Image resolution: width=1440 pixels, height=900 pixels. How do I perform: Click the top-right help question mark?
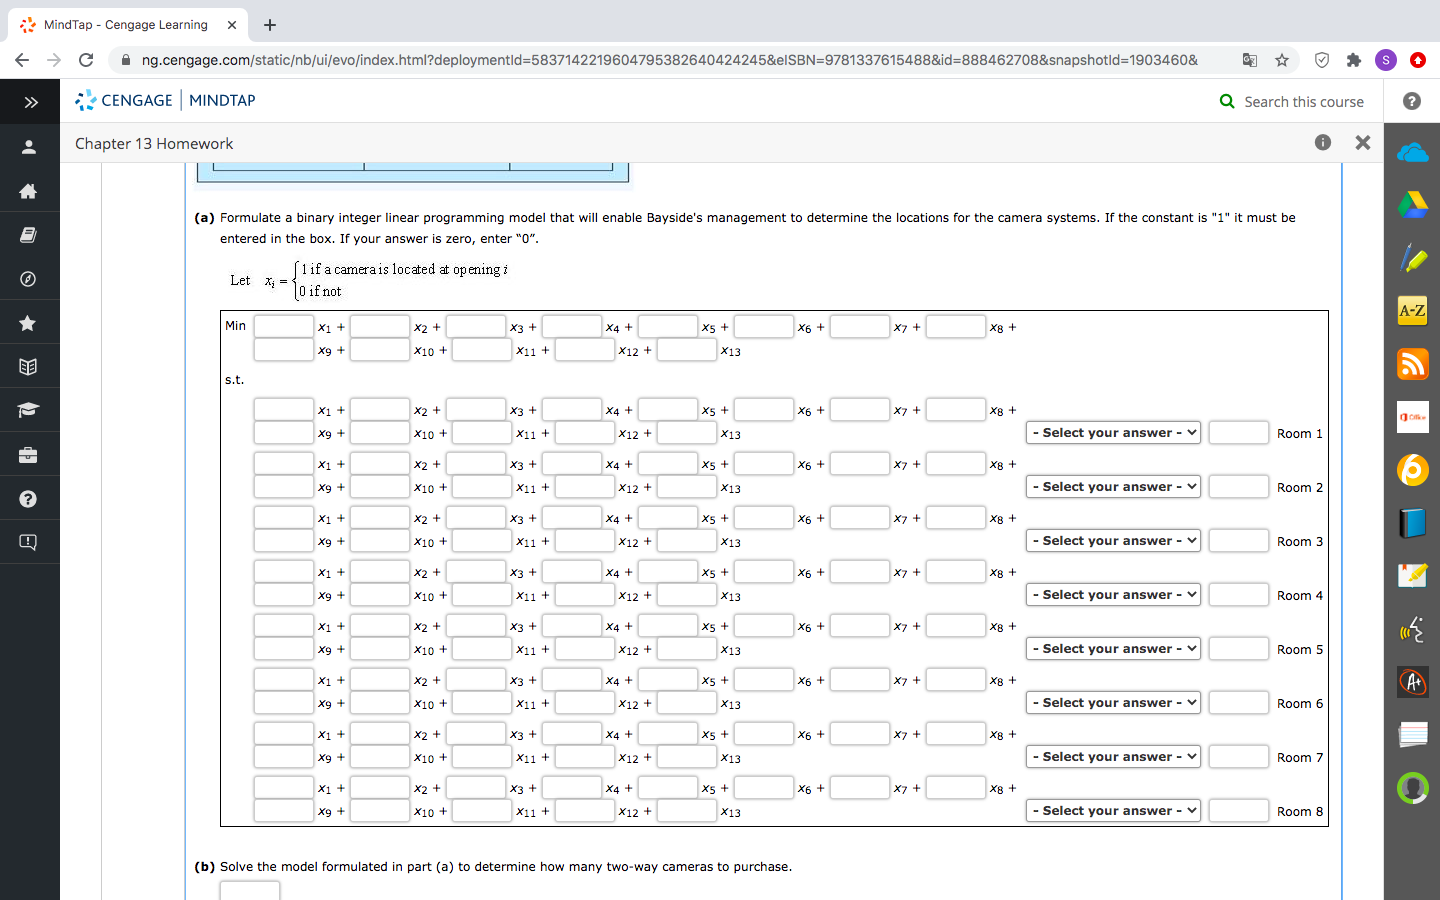point(1411,101)
